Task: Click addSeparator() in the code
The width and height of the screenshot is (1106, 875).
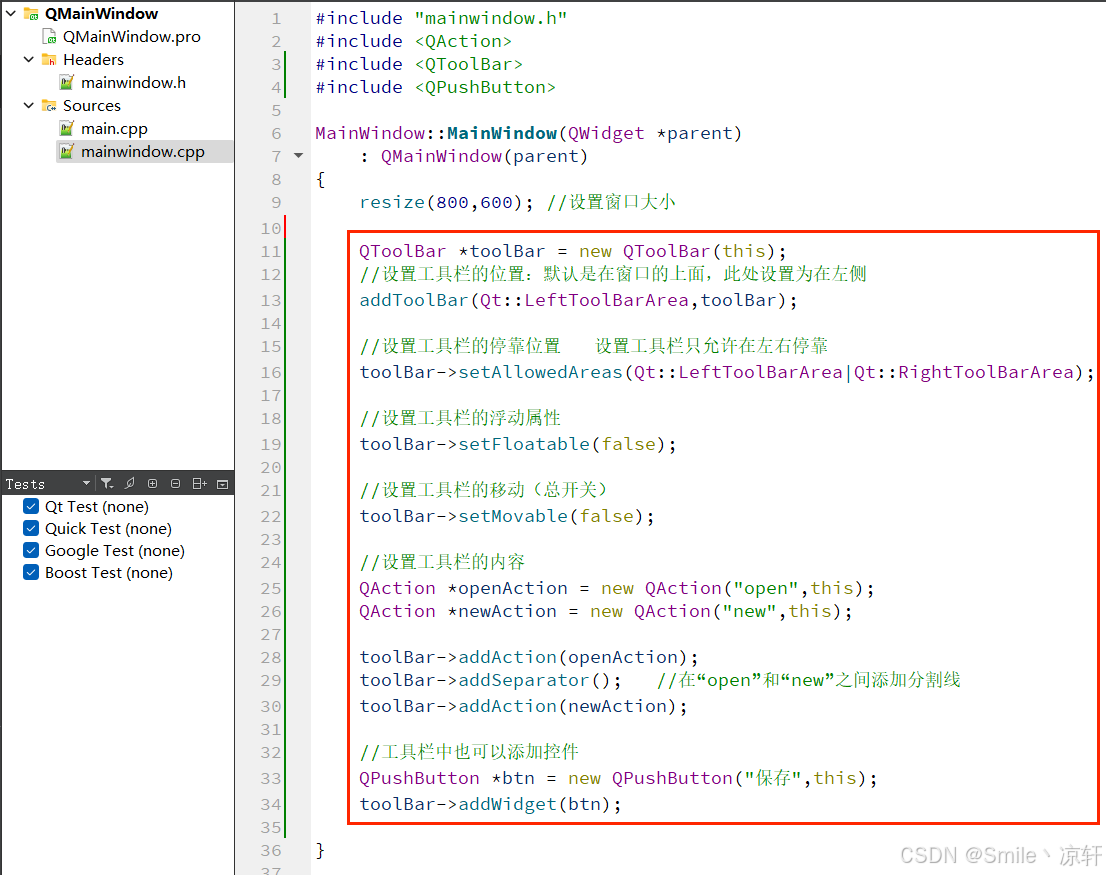Action: pos(534,680)
